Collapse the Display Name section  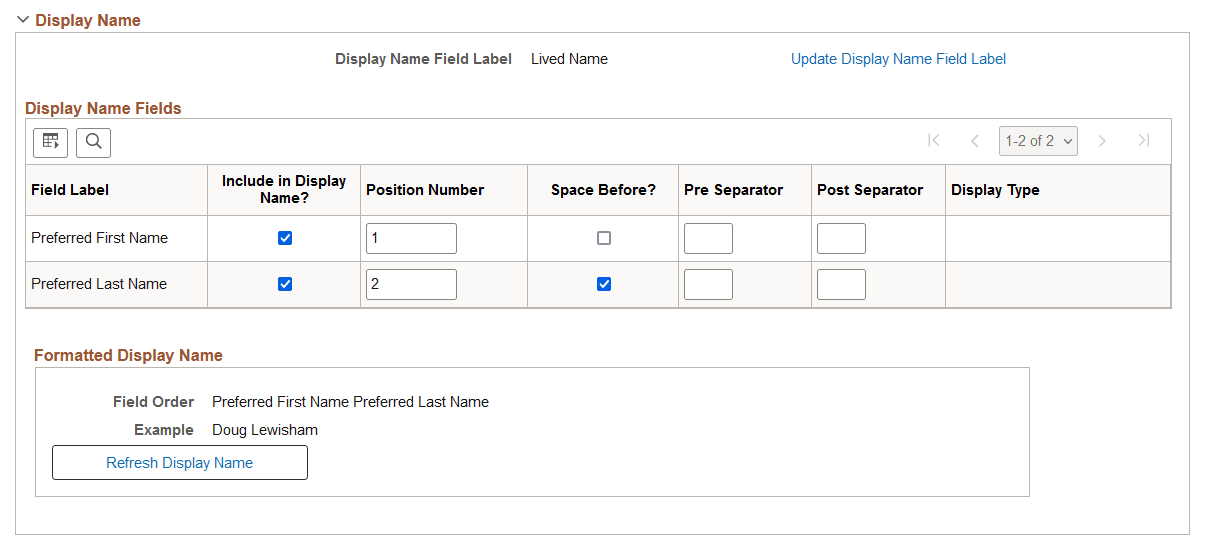23,20
